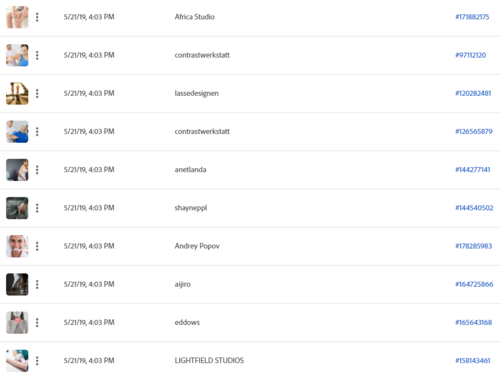
Task: Open asset link #144277141
Action: click(x=473, y=170)
